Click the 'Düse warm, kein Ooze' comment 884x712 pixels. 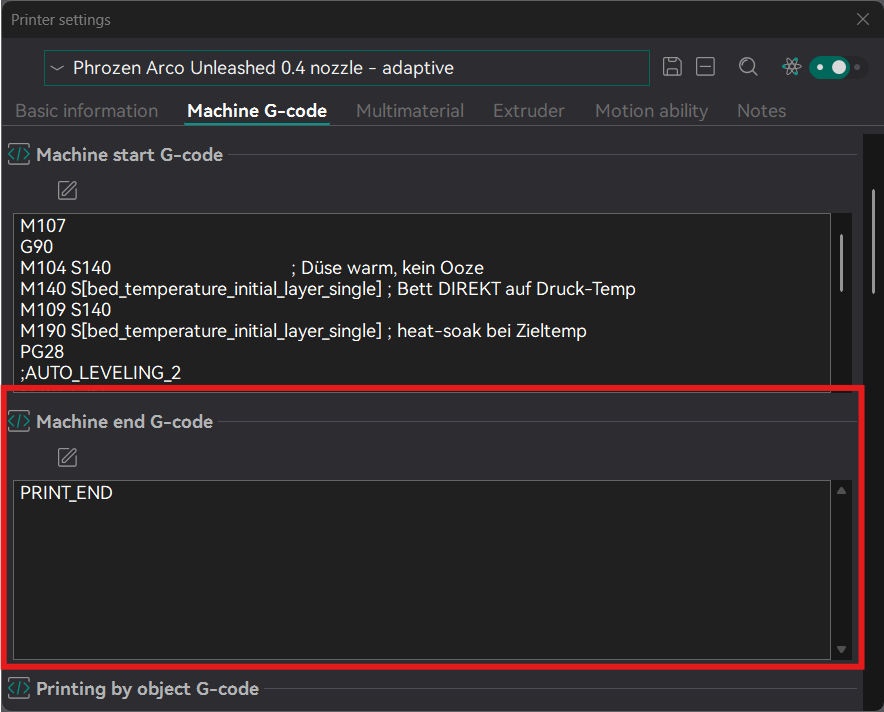[x=392, y=268]
